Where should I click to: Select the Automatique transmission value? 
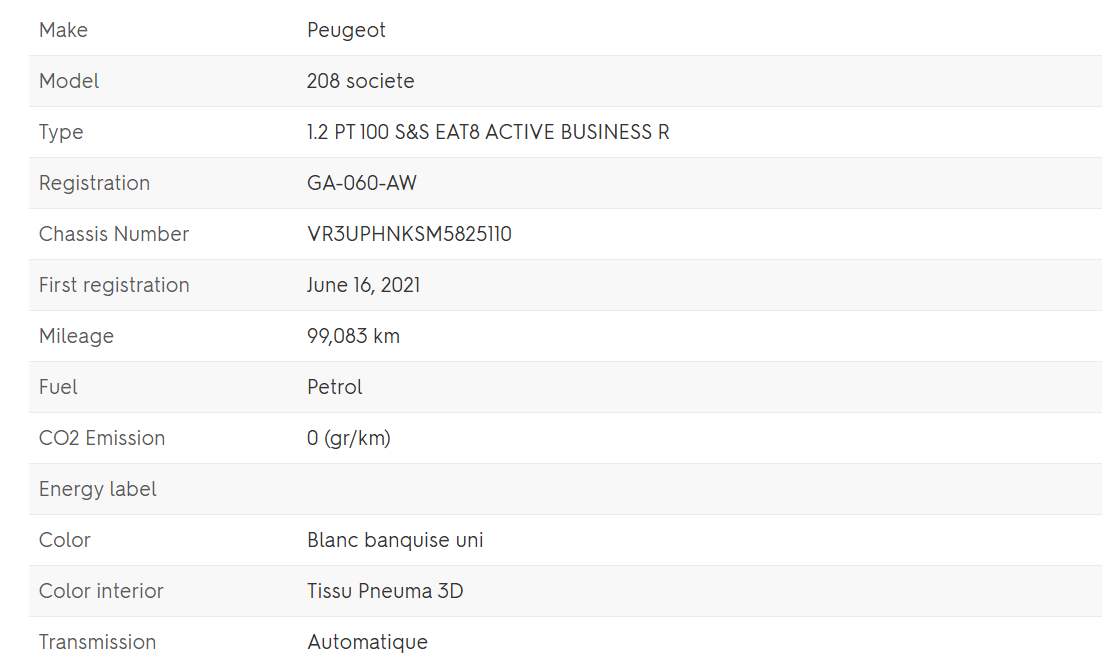tap(367, 642)
